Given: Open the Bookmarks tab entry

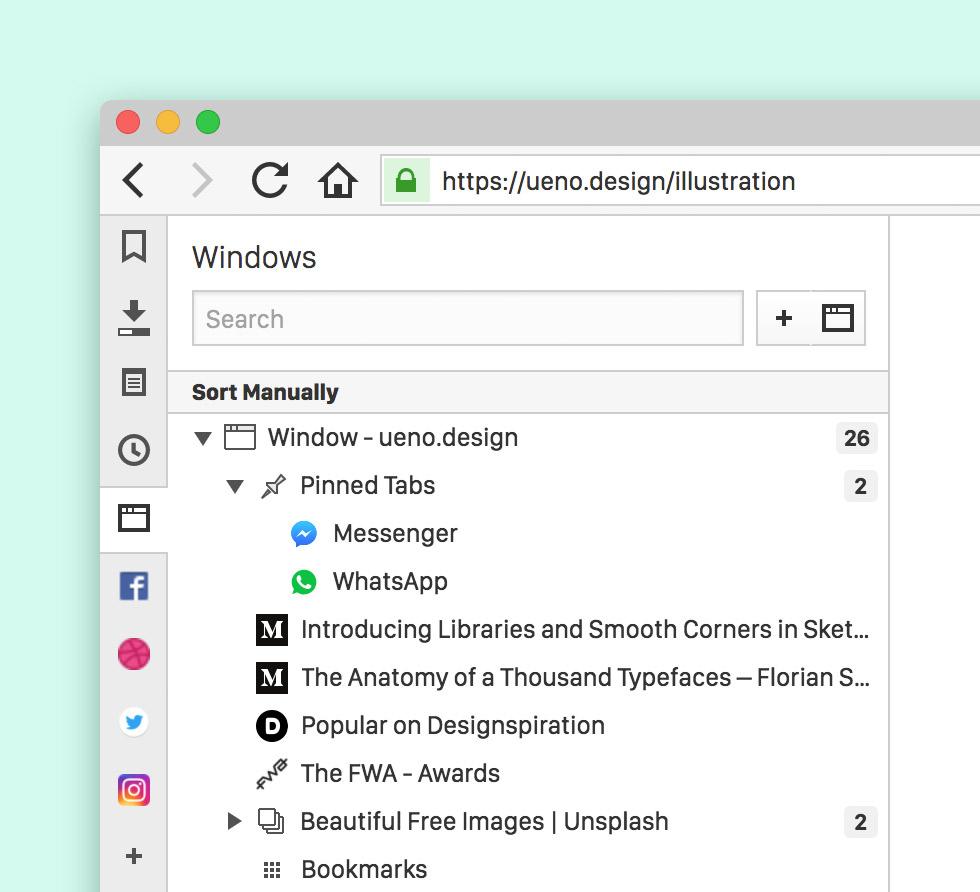Looking at the screenshot, I should click(528, 869).
